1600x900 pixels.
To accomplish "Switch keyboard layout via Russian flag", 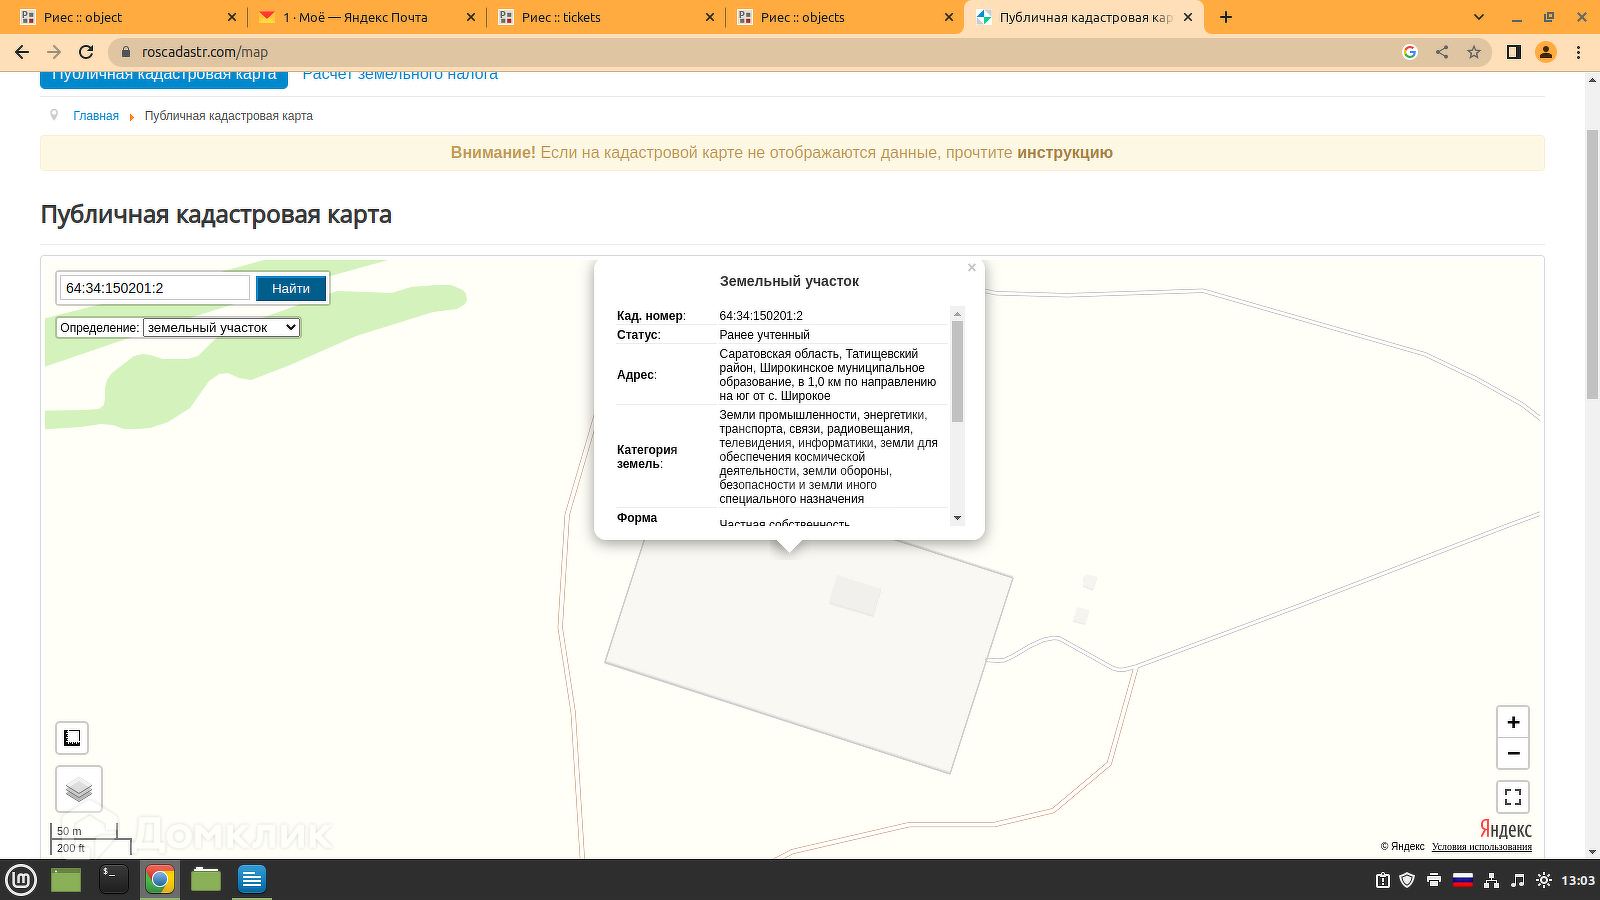I will [x=1463, y=880].
